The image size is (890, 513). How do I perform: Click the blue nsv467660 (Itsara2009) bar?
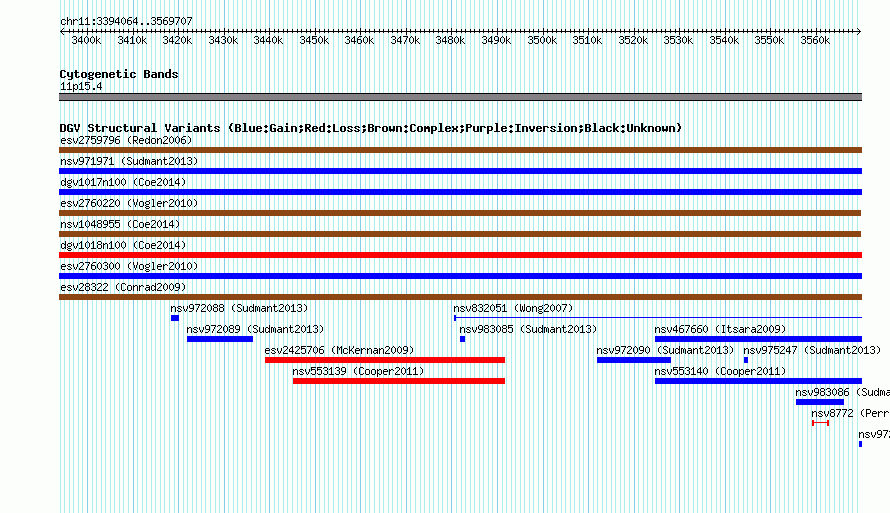coord(758,339)
